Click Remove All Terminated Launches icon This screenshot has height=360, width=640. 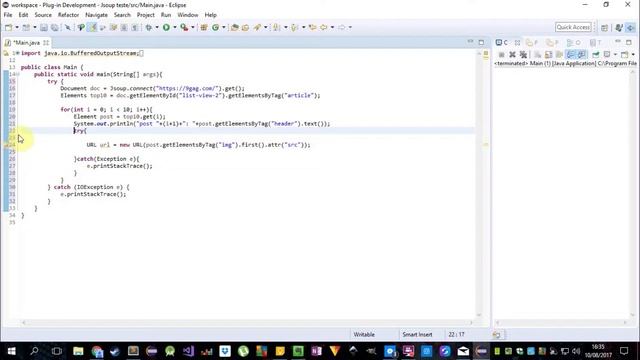coord(523,54)
